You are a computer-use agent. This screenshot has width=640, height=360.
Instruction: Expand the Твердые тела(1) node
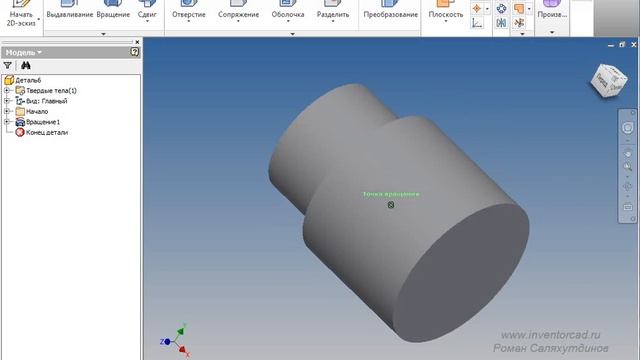7,91
